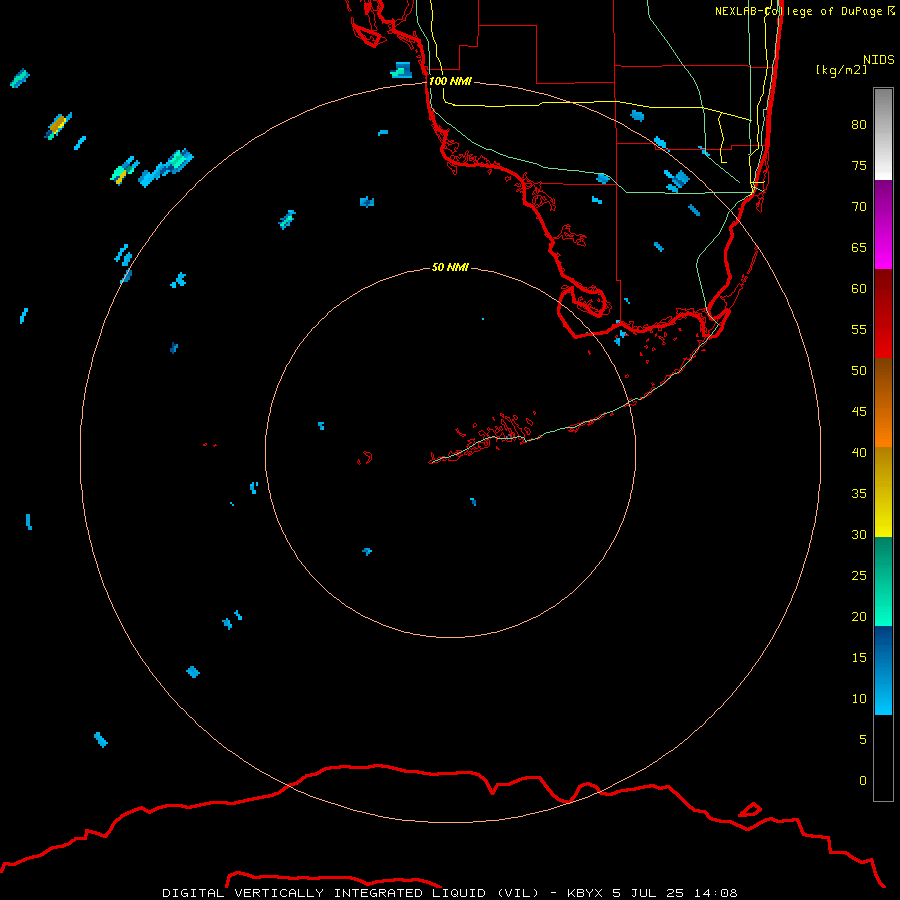Click the 25 scale value

click(x=859, y=576)
